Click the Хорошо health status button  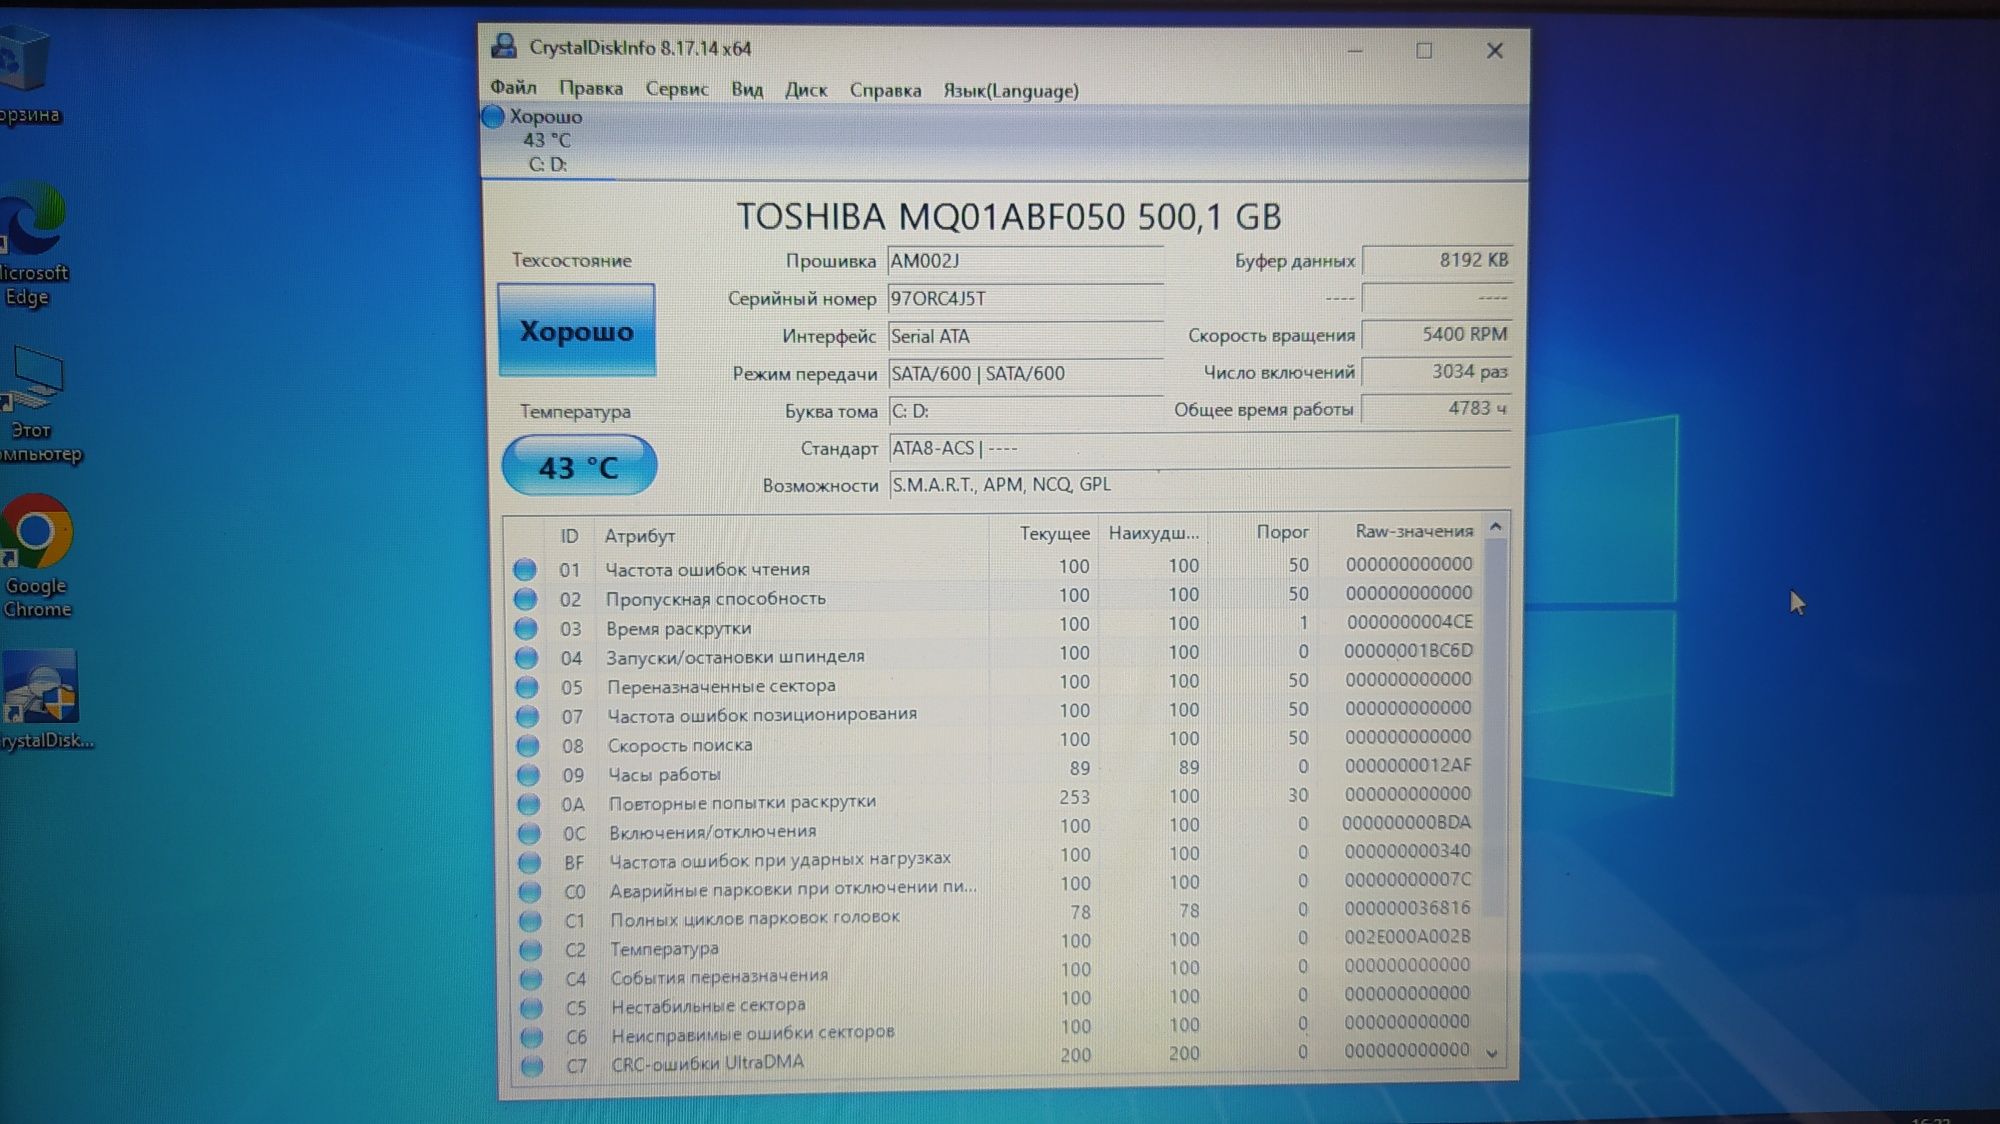pyautogui.click(x=576, y=330)
